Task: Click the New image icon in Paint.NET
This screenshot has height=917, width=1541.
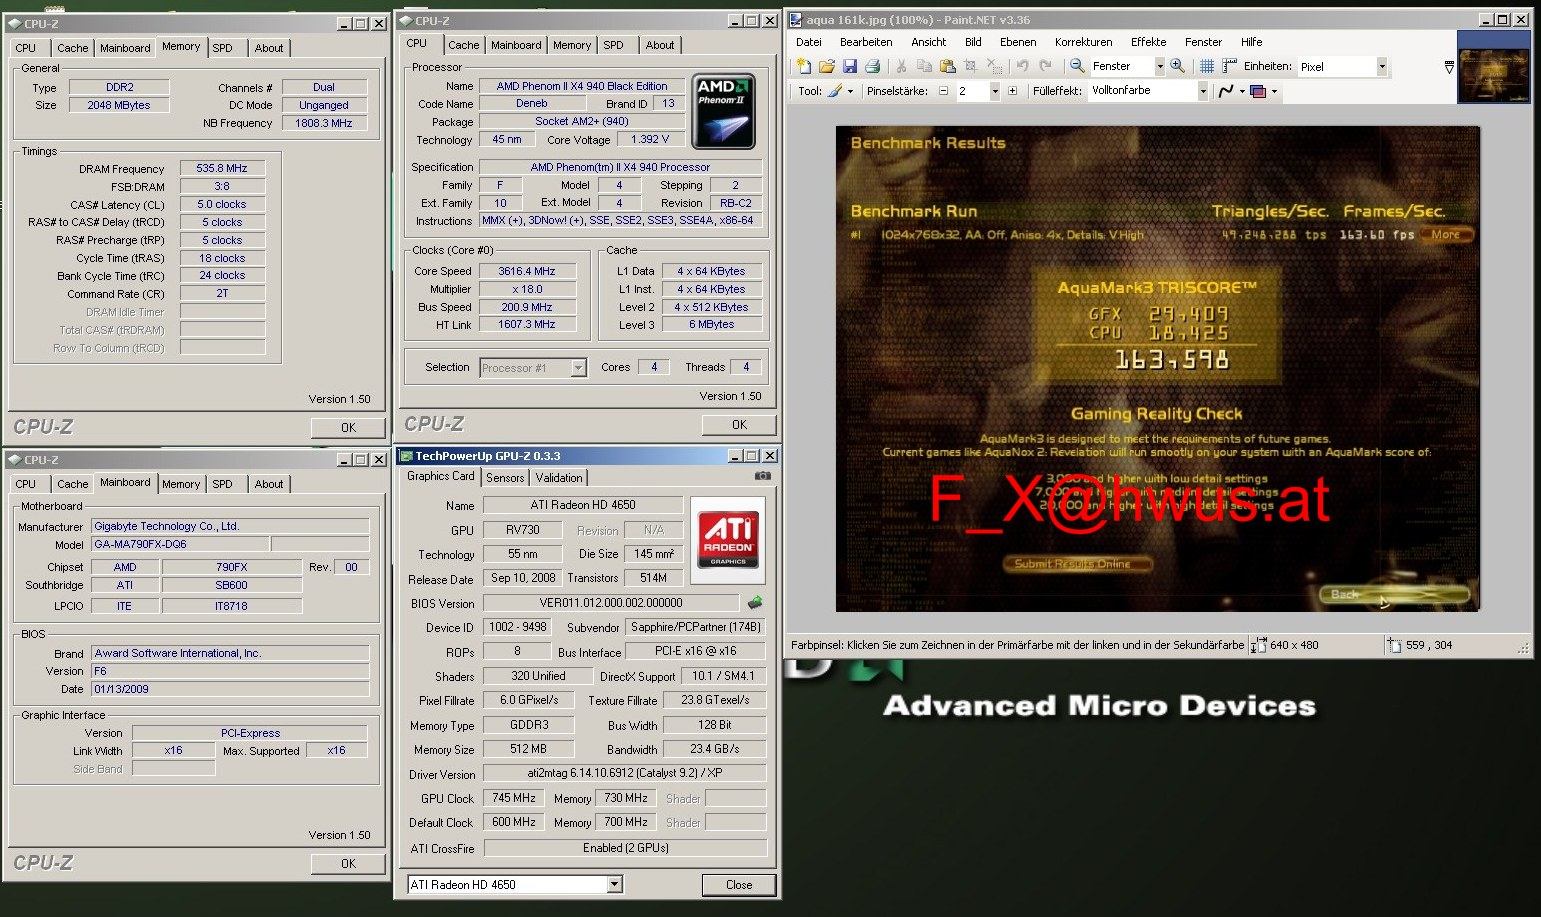Action: pos(803,66)
